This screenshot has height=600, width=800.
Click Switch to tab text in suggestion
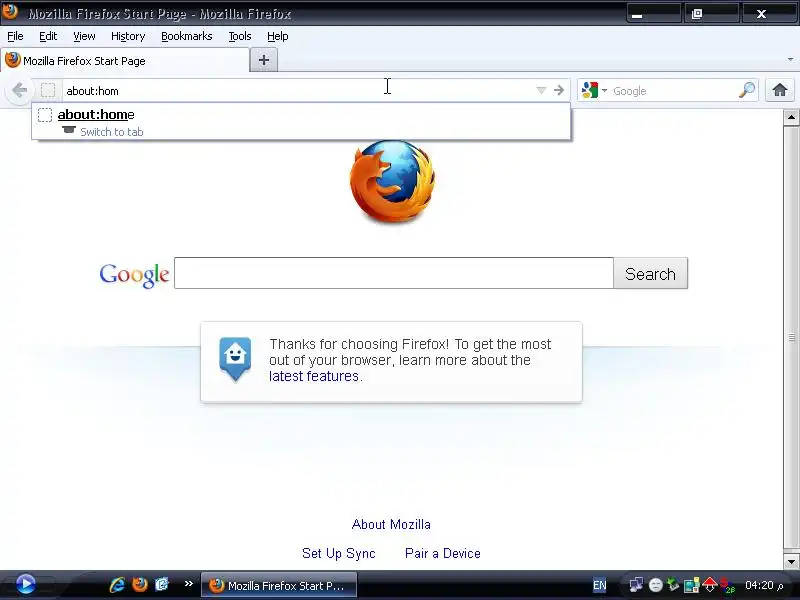pyautogui.click(x=112, y=132)
